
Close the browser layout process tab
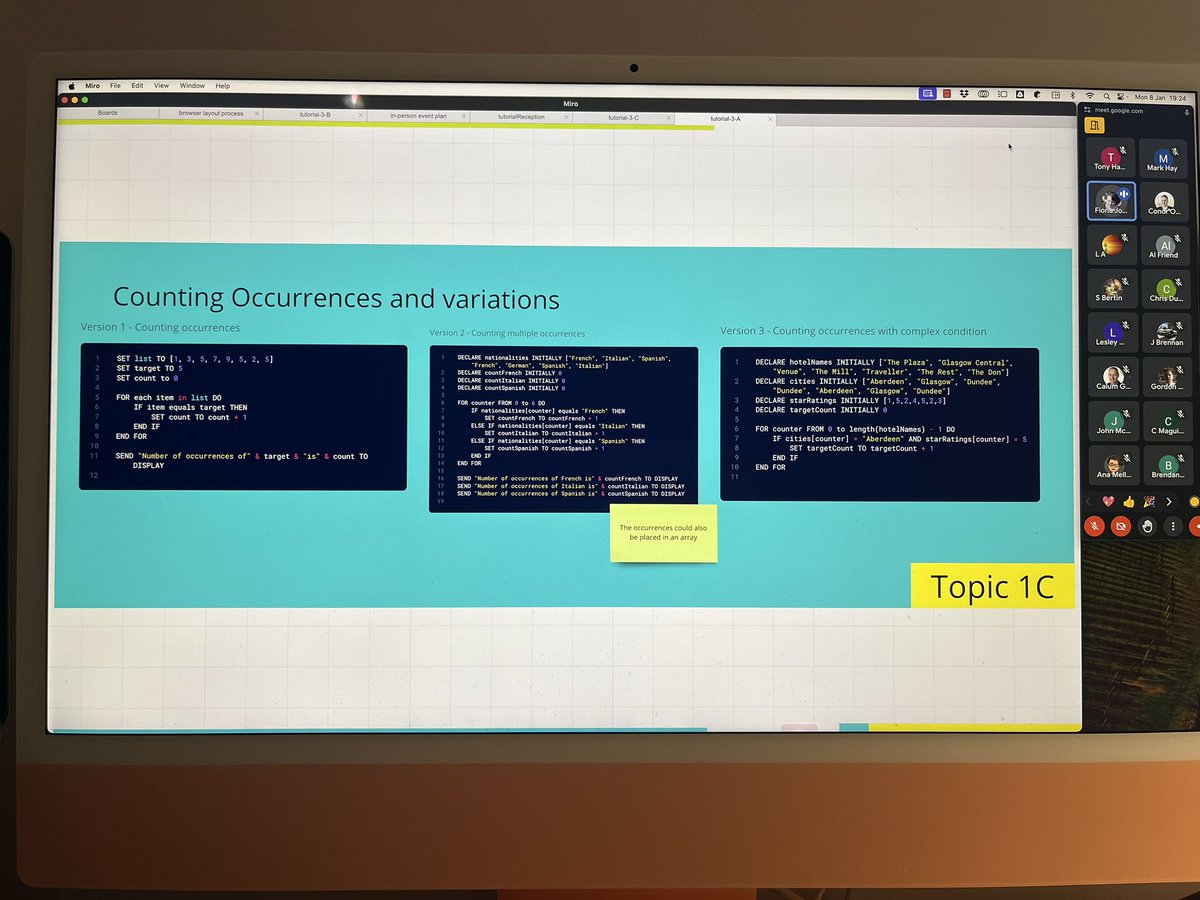[x=257, y=114]
